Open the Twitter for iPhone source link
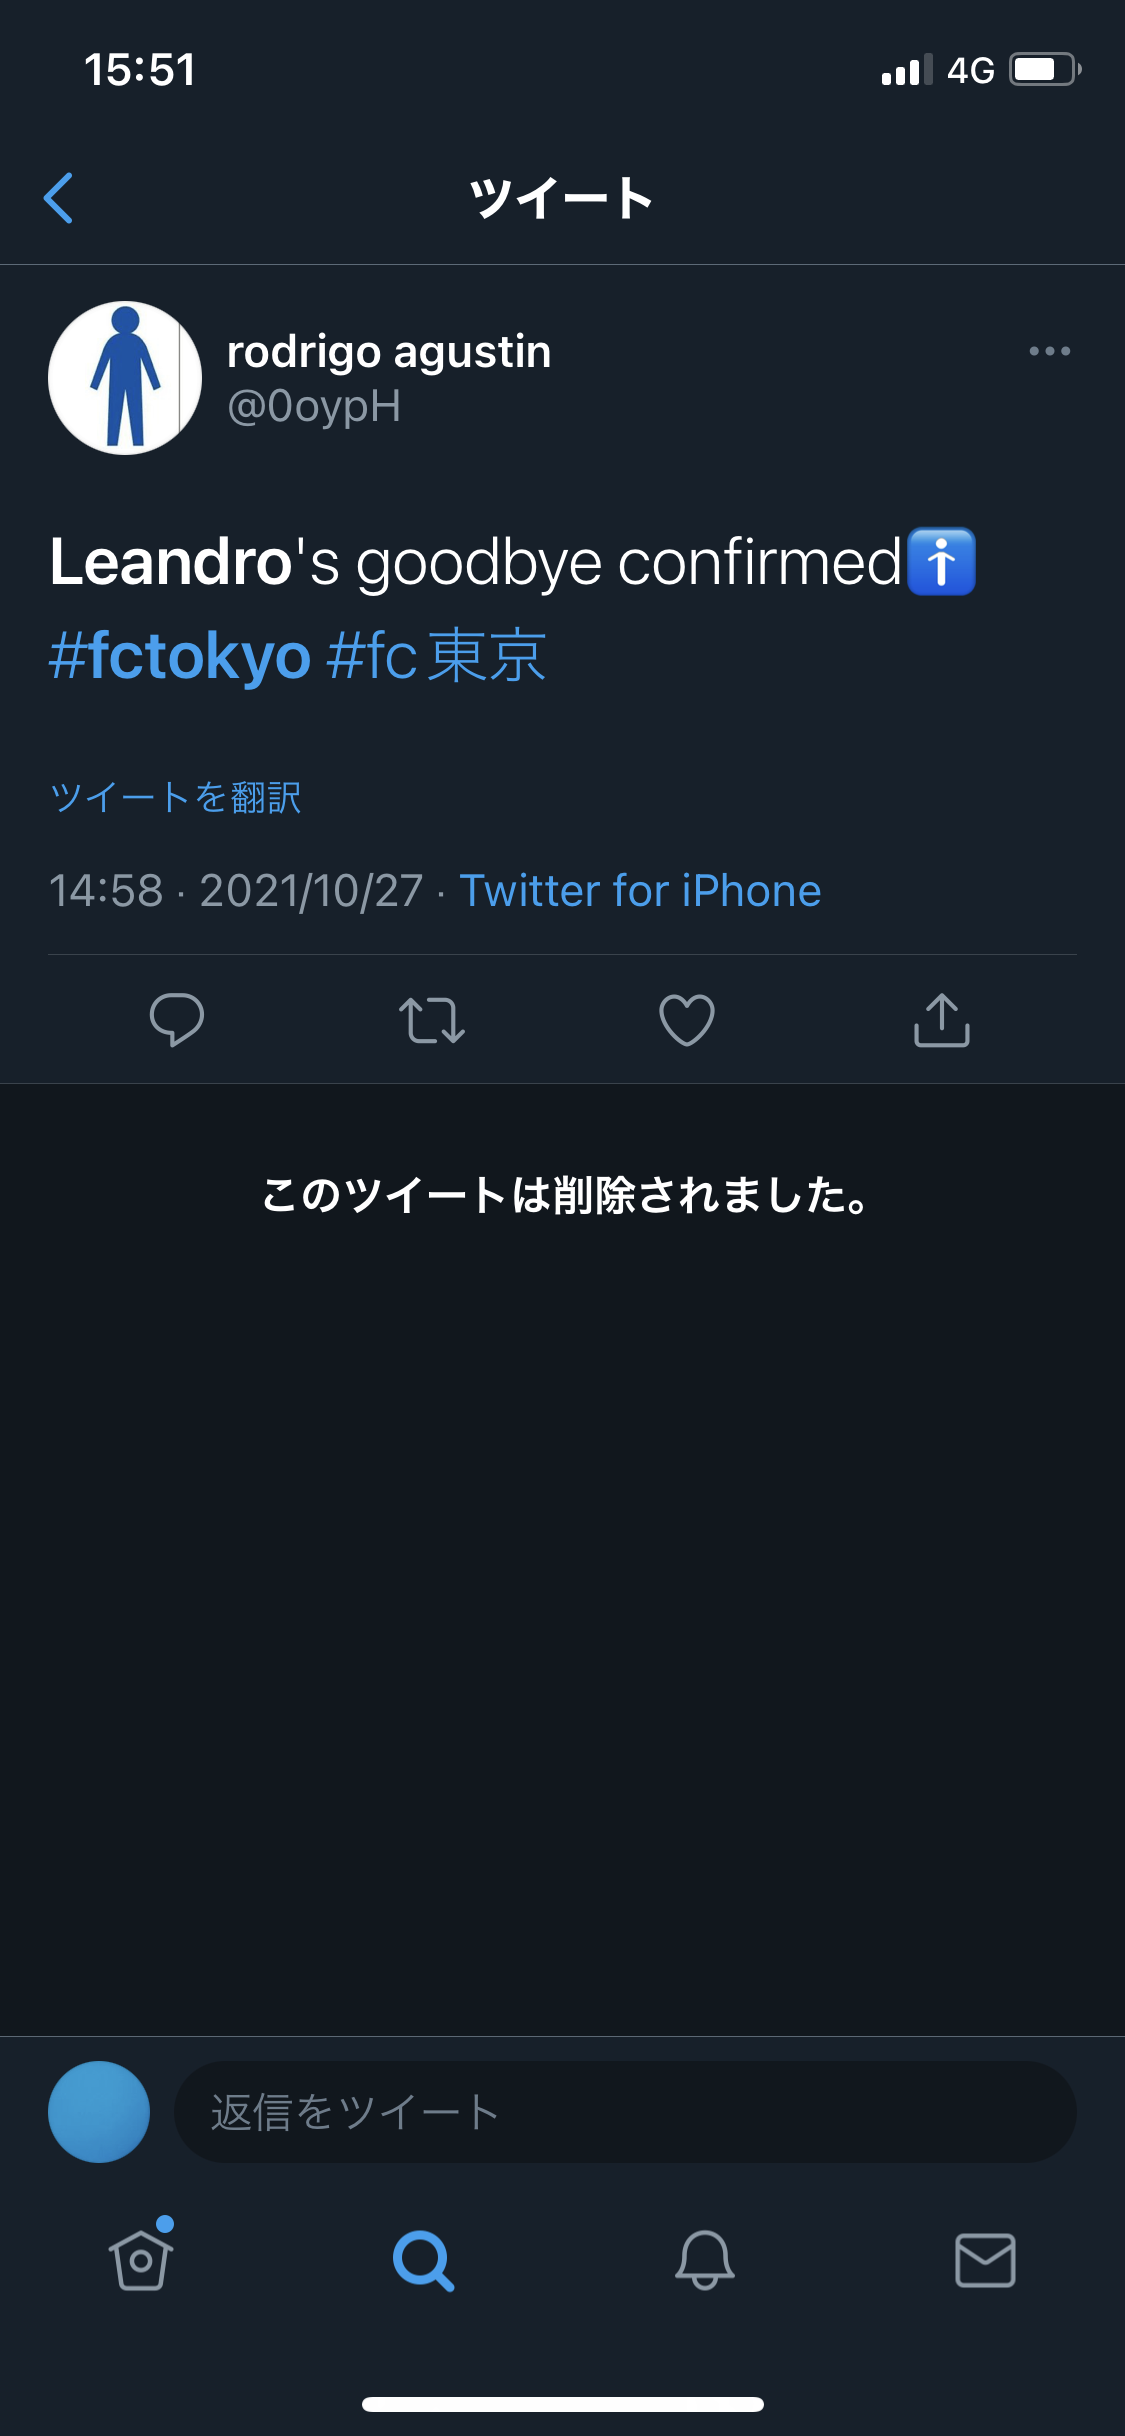The width and height of the screenshot is (1125, 2436). (640, 890)
